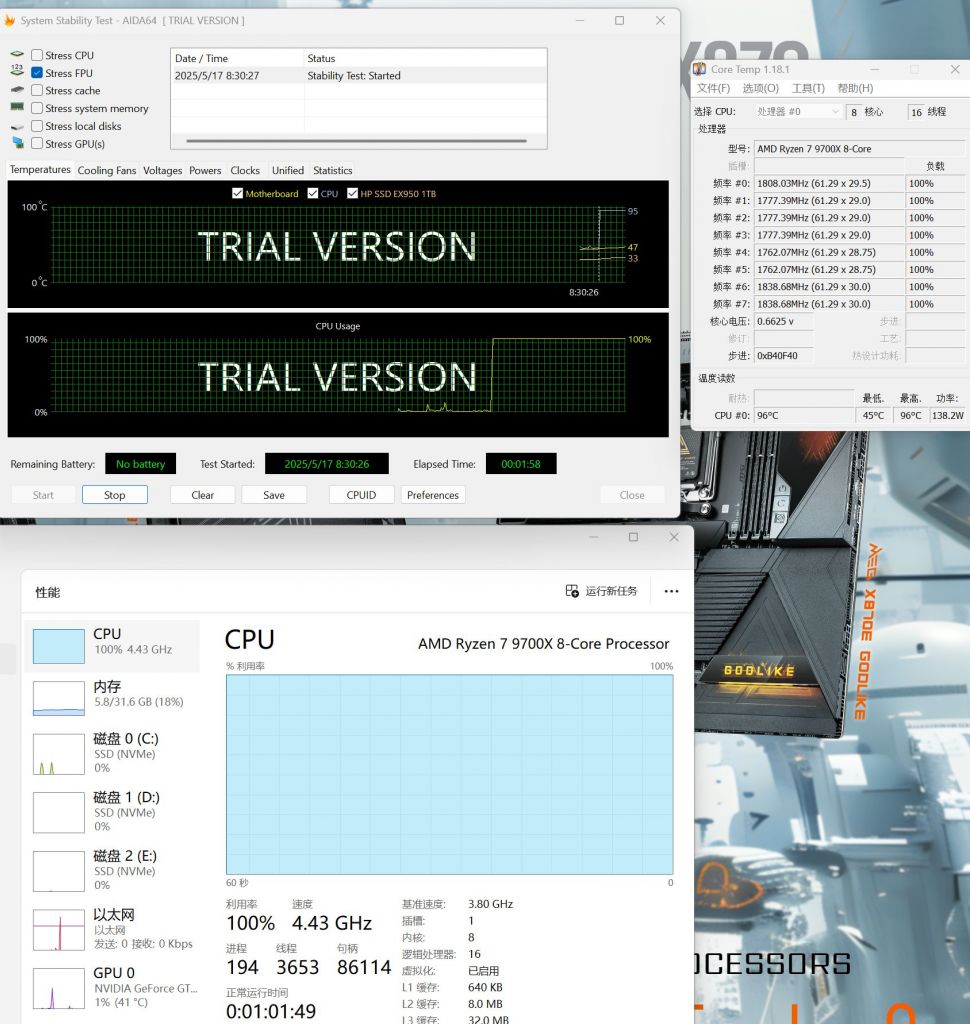Open the 选项(O) menu in Core Temp

click(x=760, y=89)
